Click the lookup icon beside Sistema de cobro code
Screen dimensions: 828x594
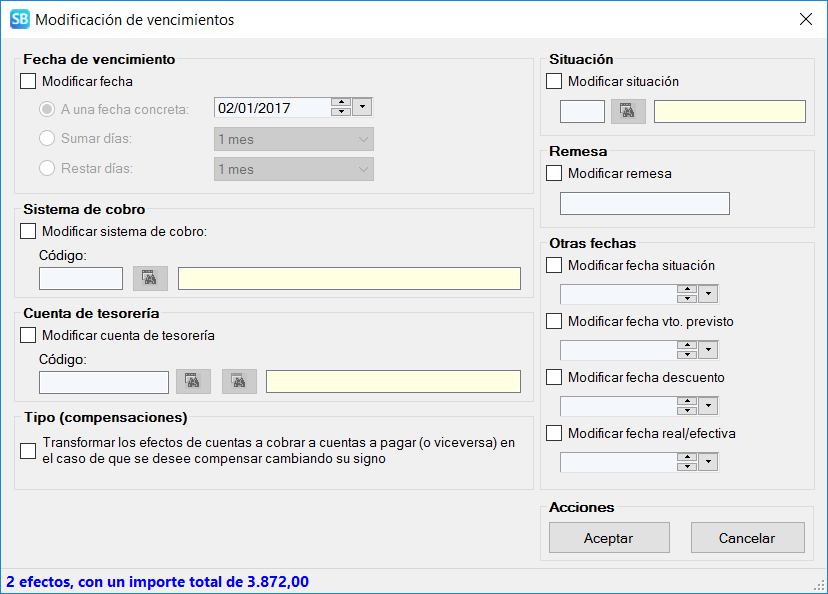[x=150, y=278]
